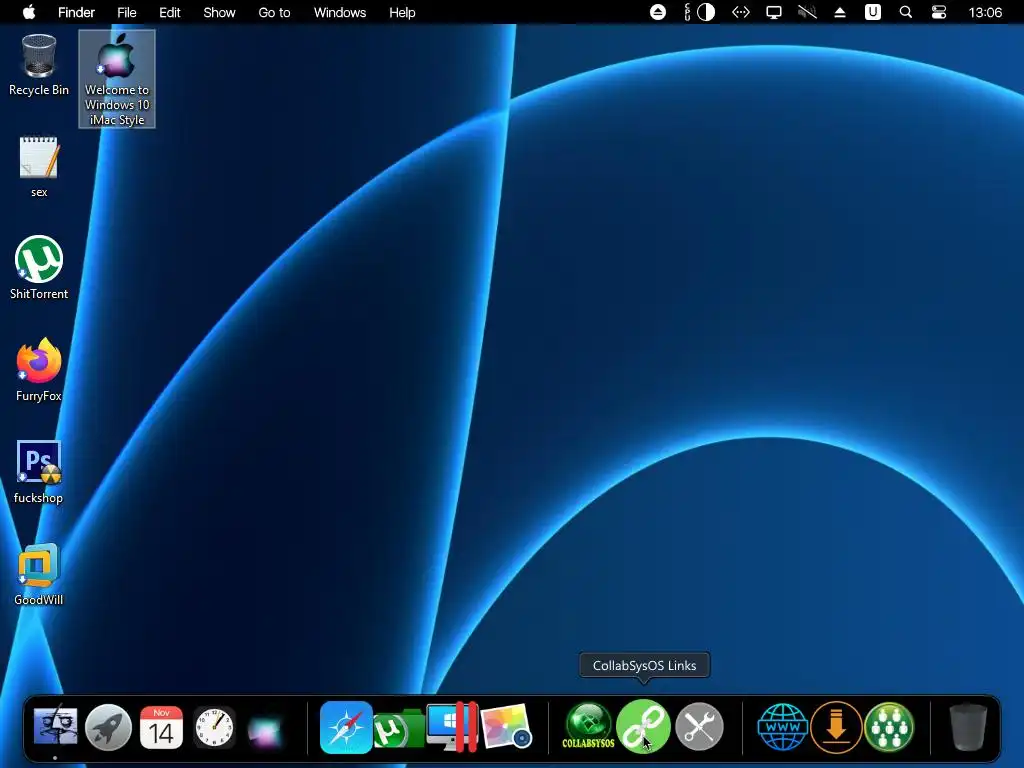Open the blue WWW globe dock icon

[782, 726]
